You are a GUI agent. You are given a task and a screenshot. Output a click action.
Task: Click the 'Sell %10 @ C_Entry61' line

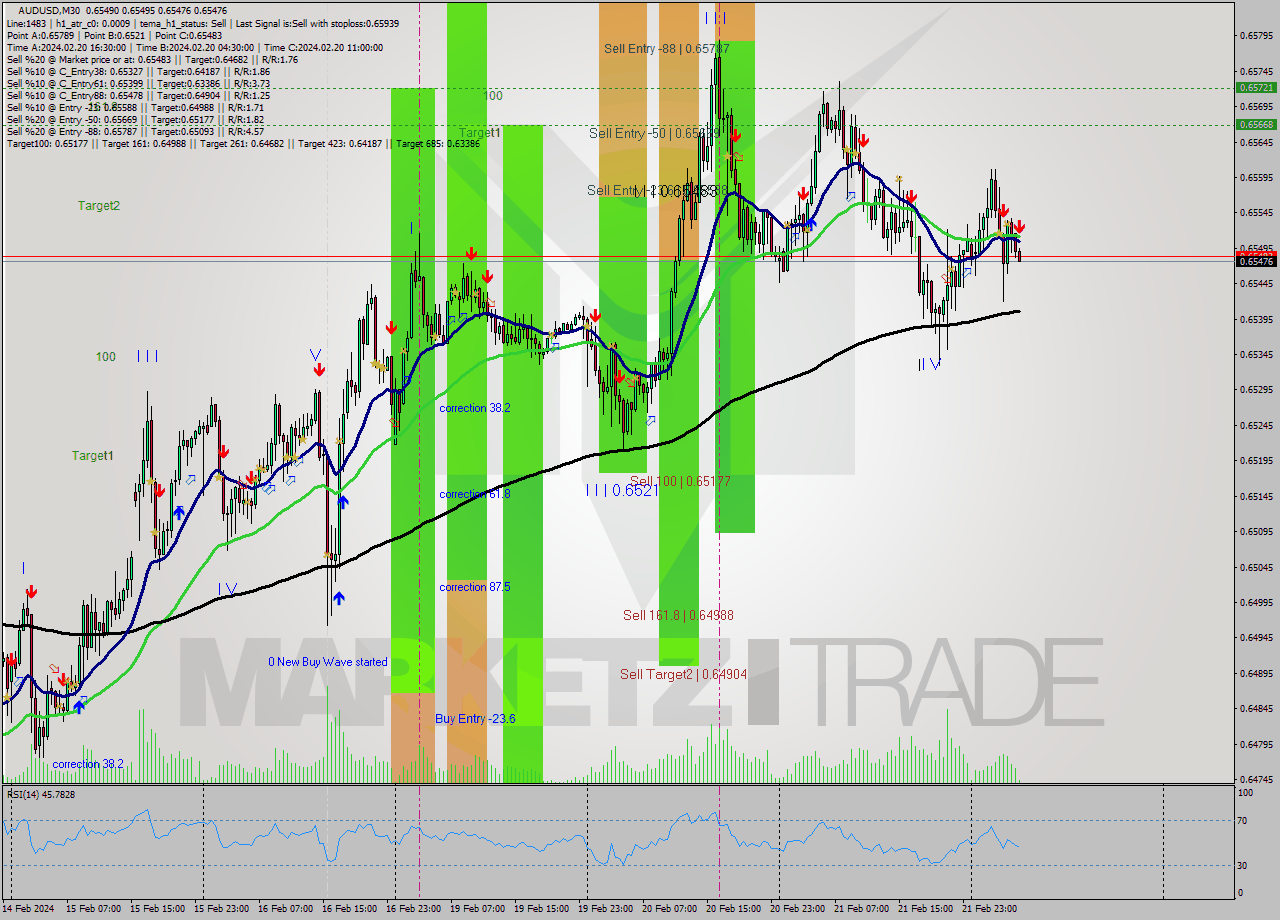pos(138,84)
